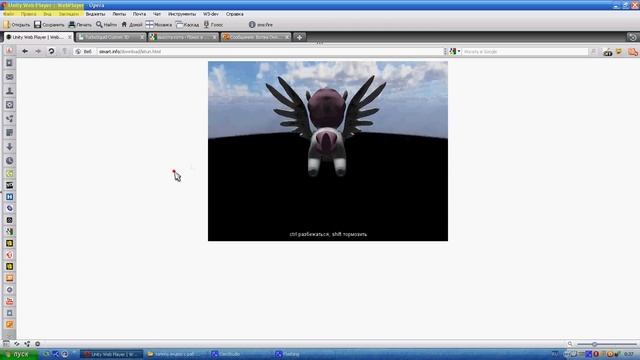Activate the Voice microphone button
640x360 pixels.
213,25
